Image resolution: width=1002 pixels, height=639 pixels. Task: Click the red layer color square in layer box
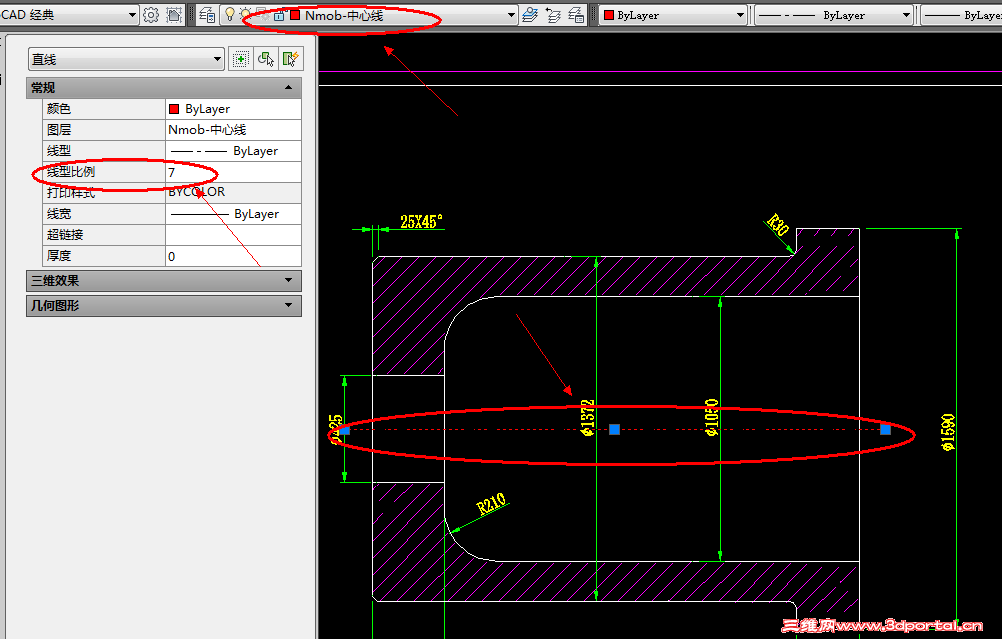coord(295,15)
